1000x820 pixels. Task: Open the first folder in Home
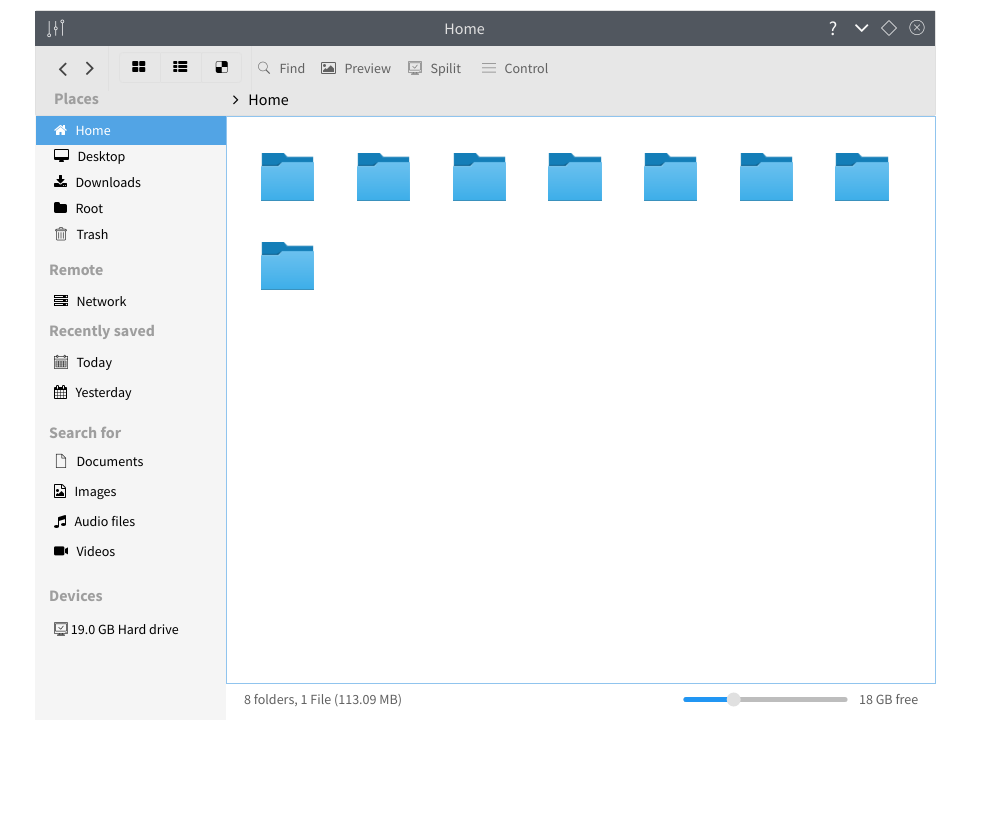[287, 177]
